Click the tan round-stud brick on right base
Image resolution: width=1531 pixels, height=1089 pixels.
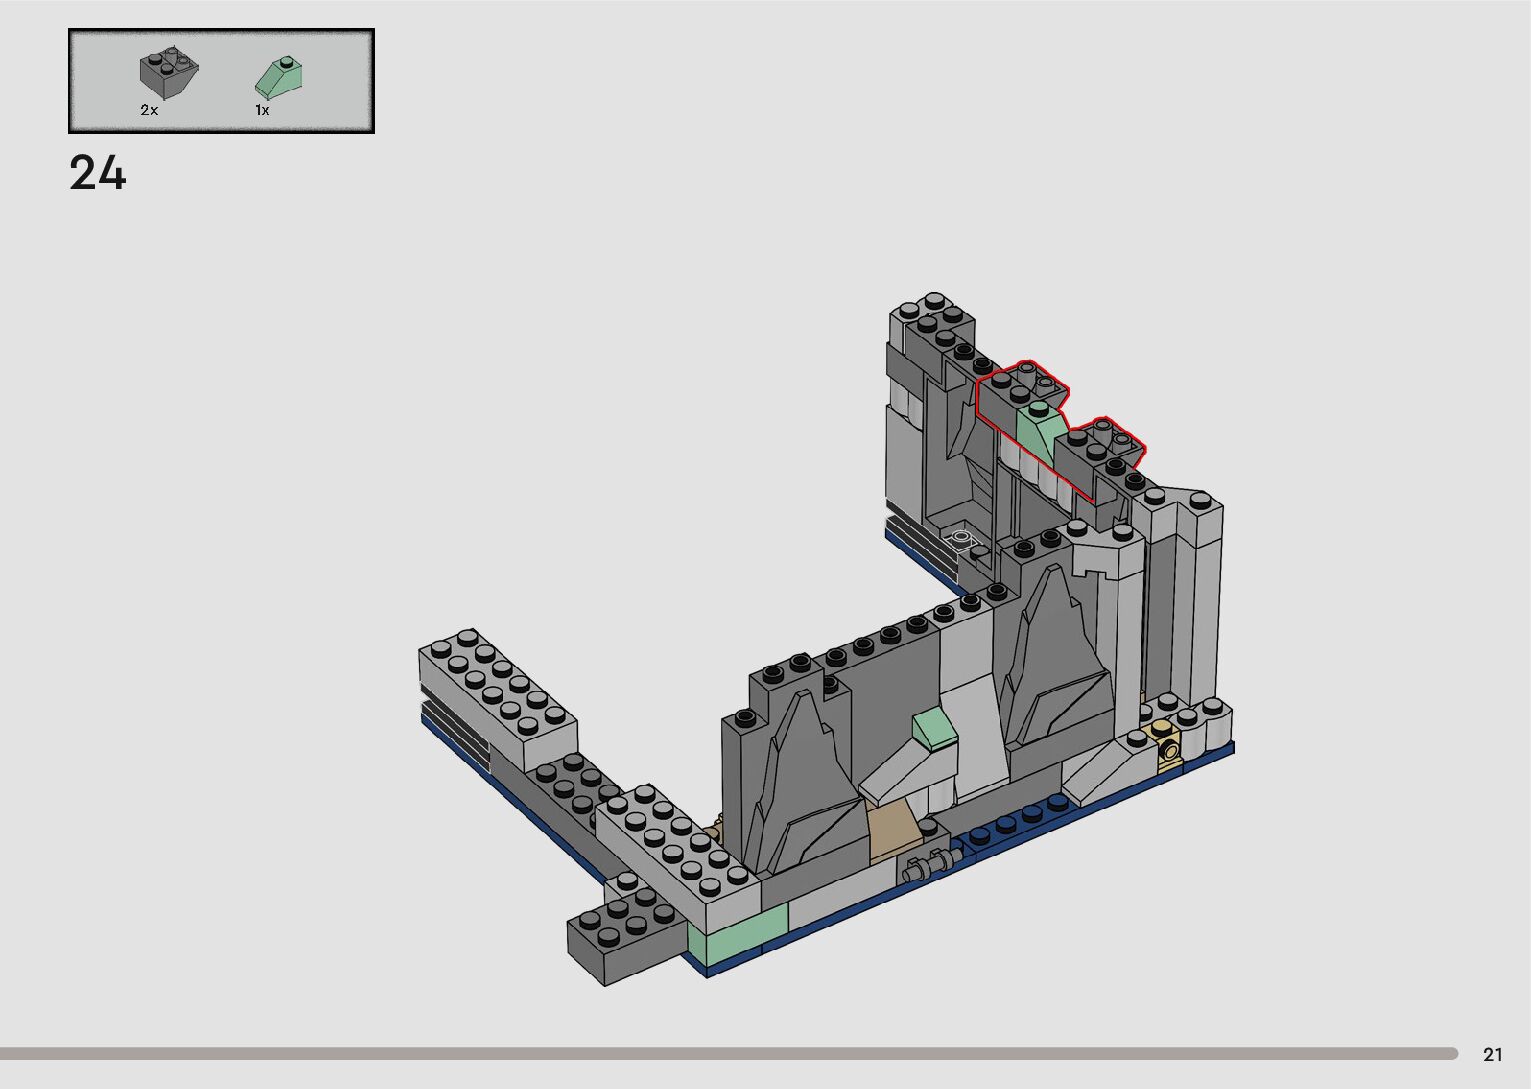[x=1168, y=745]
